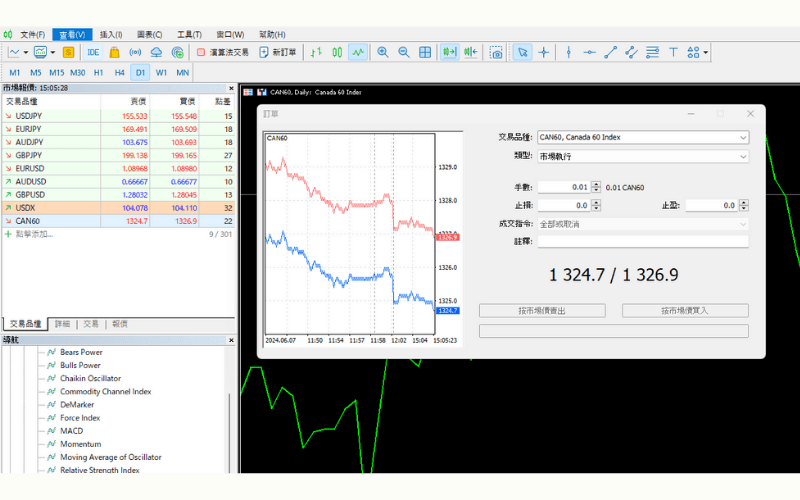Zoom out on the chart

tap(404, 52)
